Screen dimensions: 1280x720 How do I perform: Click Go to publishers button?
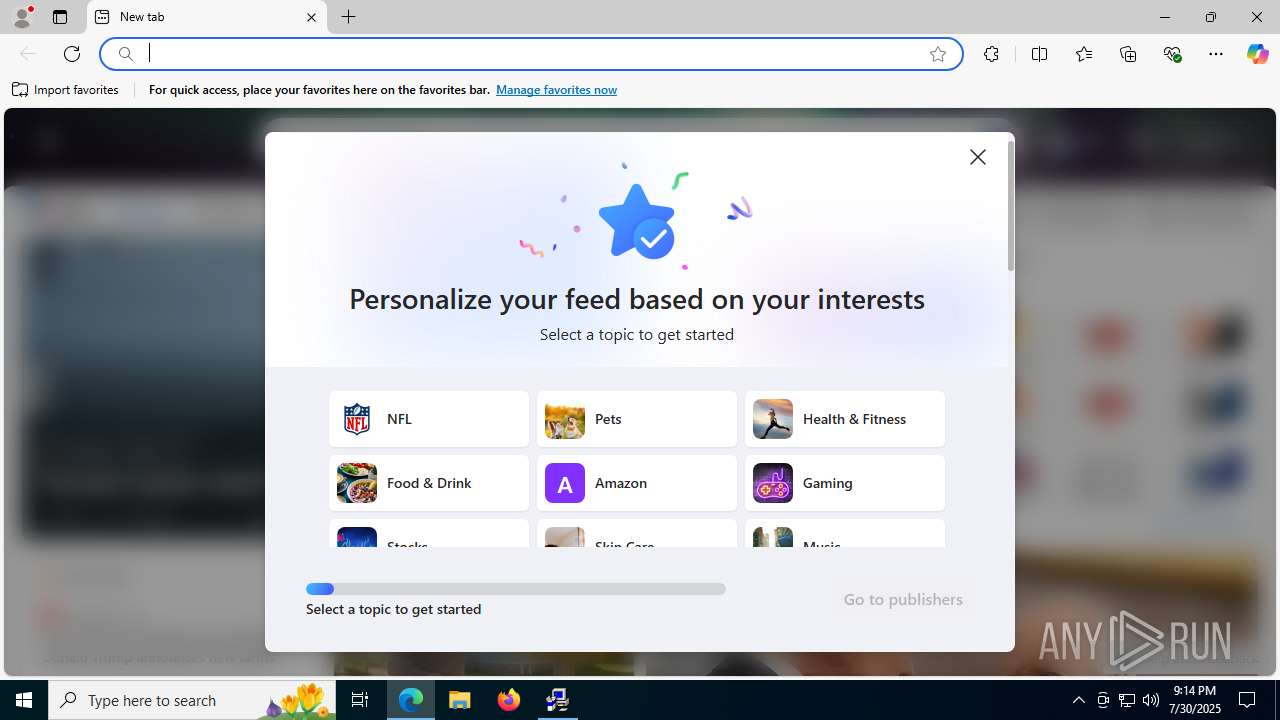903,599
